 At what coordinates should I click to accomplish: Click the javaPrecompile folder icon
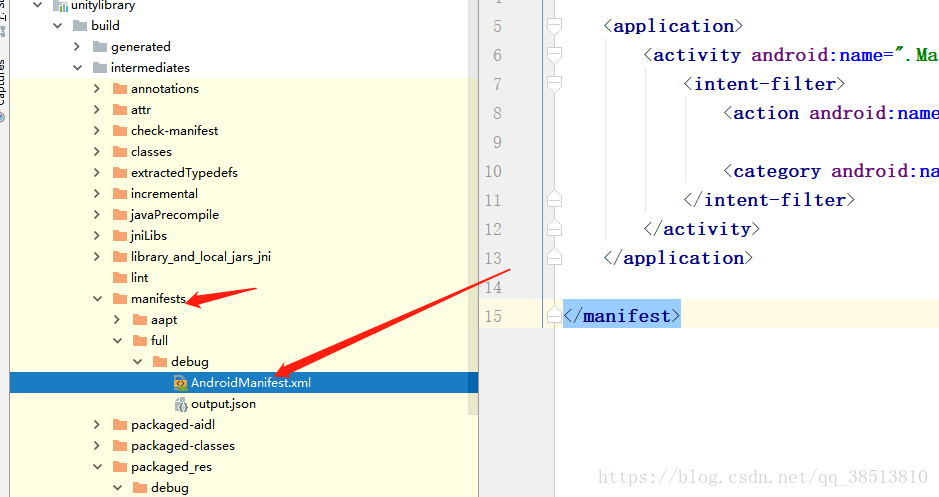[x=120, y=214]
